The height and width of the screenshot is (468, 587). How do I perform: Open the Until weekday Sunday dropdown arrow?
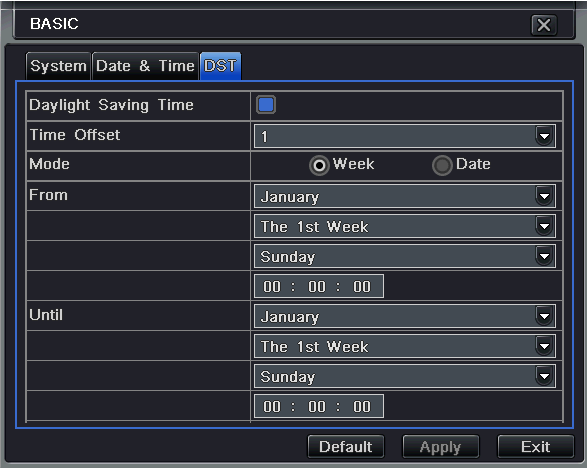pos(544,376)
